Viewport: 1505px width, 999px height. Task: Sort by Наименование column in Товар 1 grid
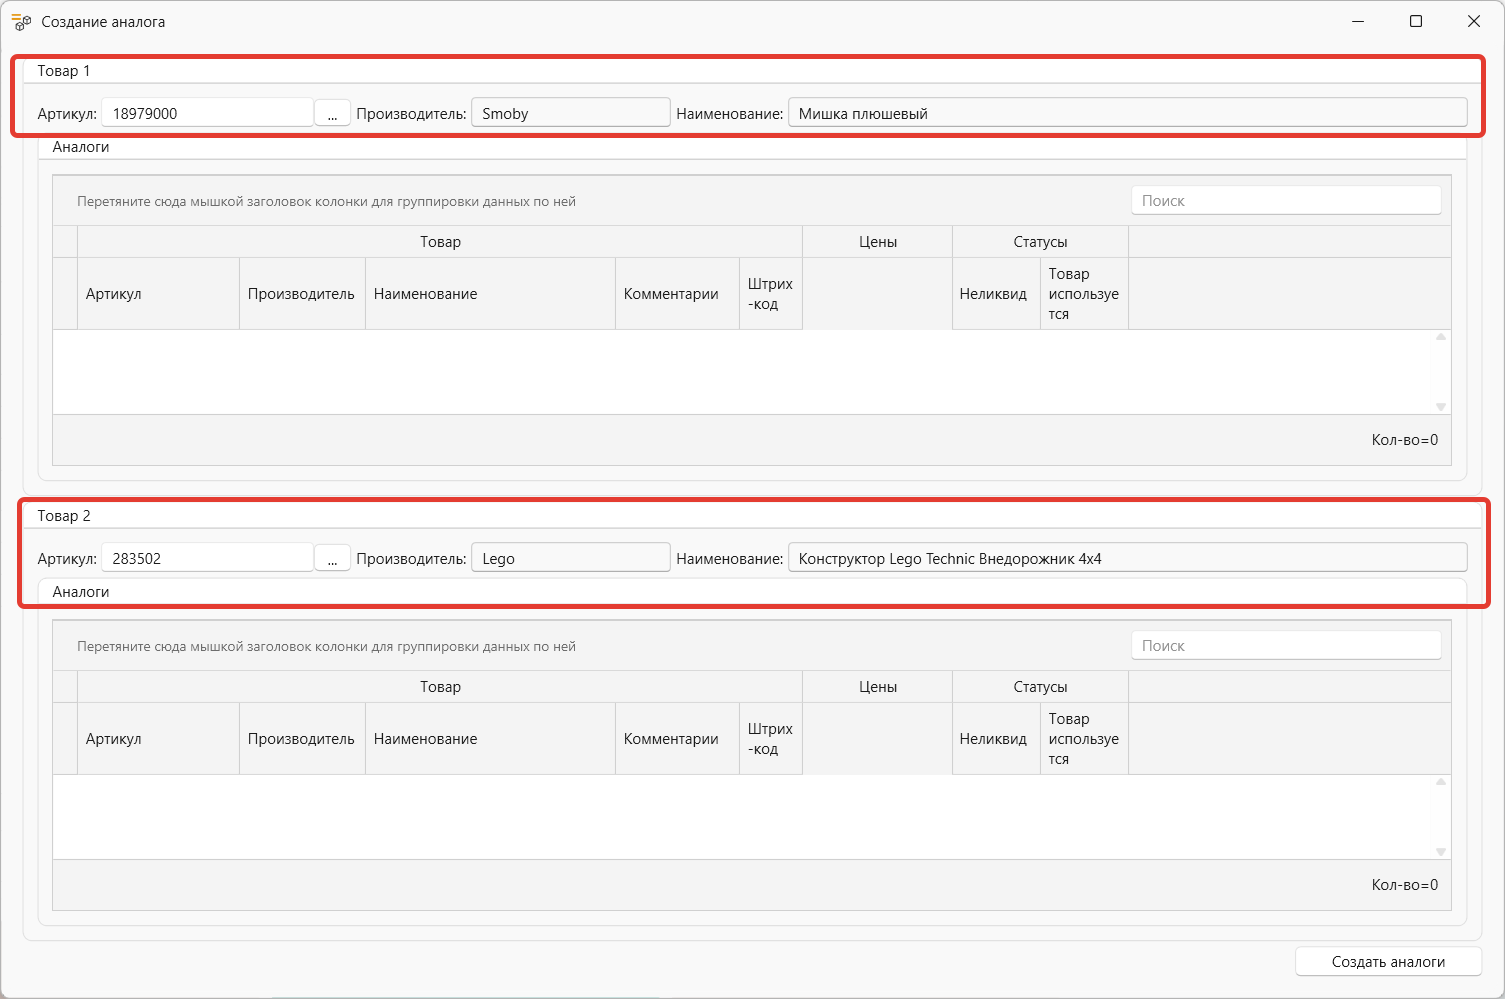point(490,294)
